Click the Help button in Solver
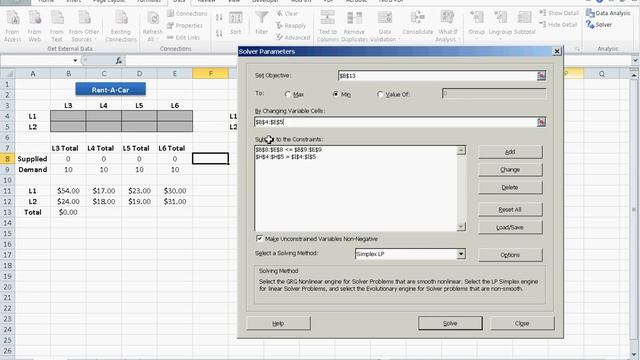 [x=278, y=323]
